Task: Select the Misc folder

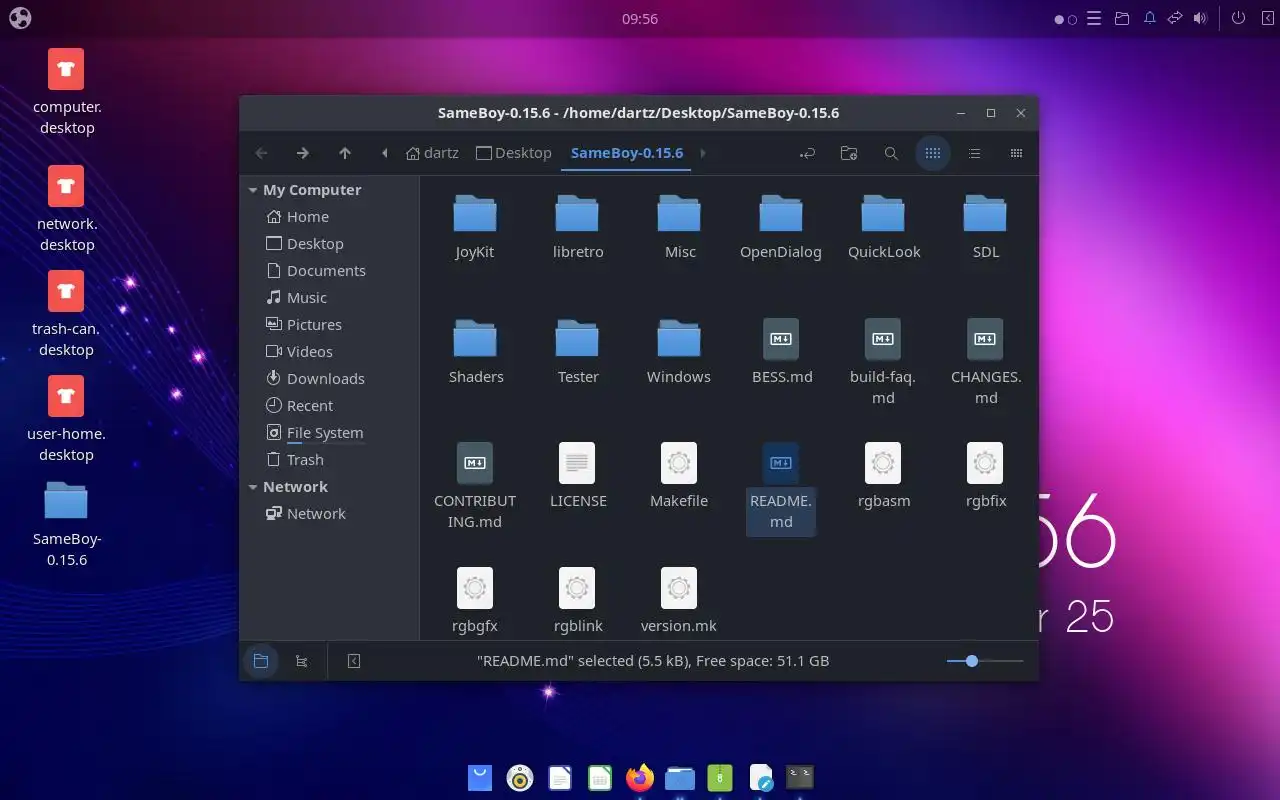Action: click(x=679, y=228)
